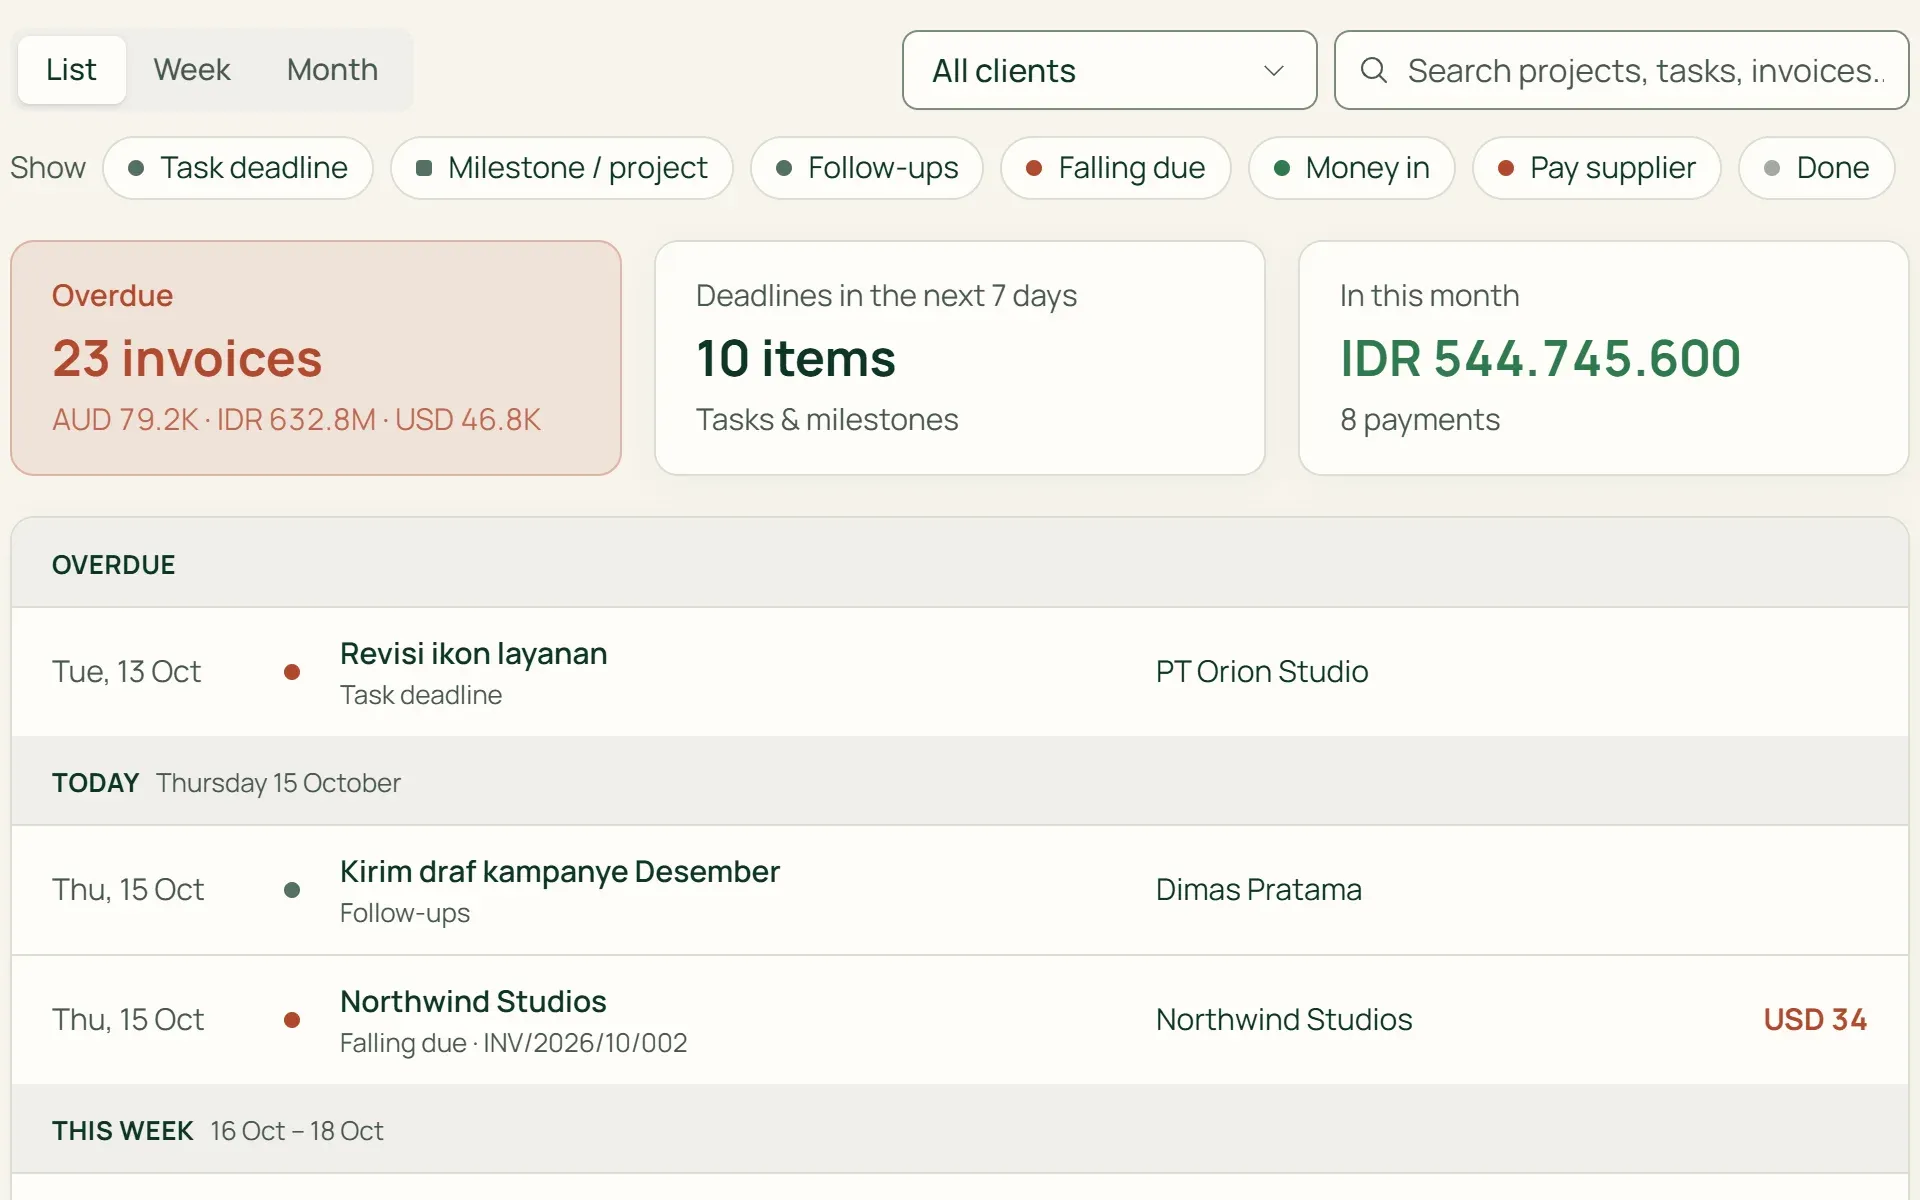Image resolution: width=1920 pixels, height=1200 pixels.
Task: Click red dot beside Northwind Studios invoice row
Action: [292, 1020]
